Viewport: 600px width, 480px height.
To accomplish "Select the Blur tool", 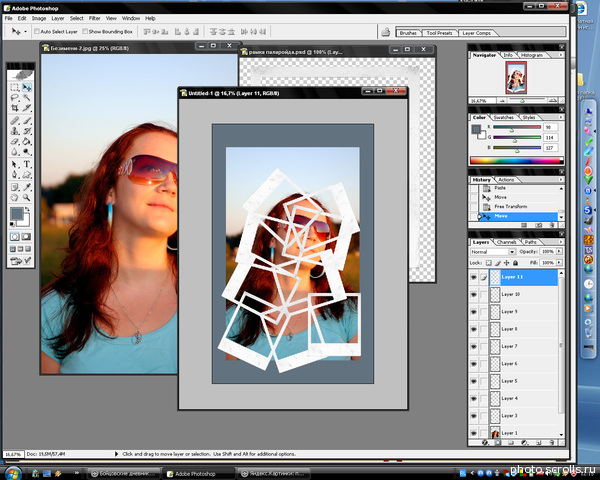I will click(15, 152).
